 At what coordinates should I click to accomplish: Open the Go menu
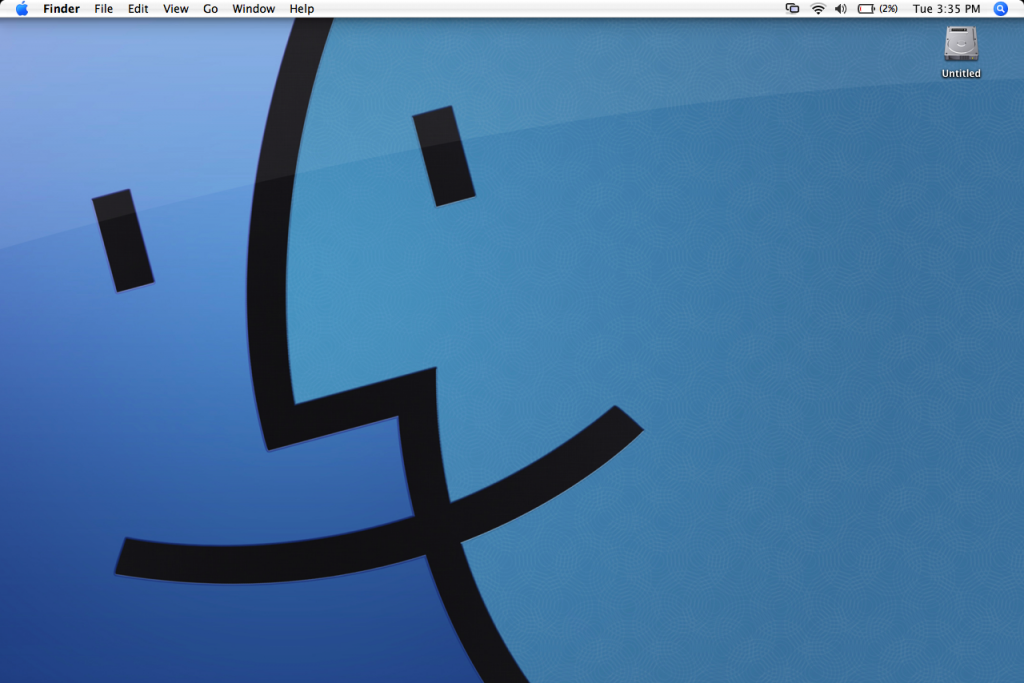point(210,8)
